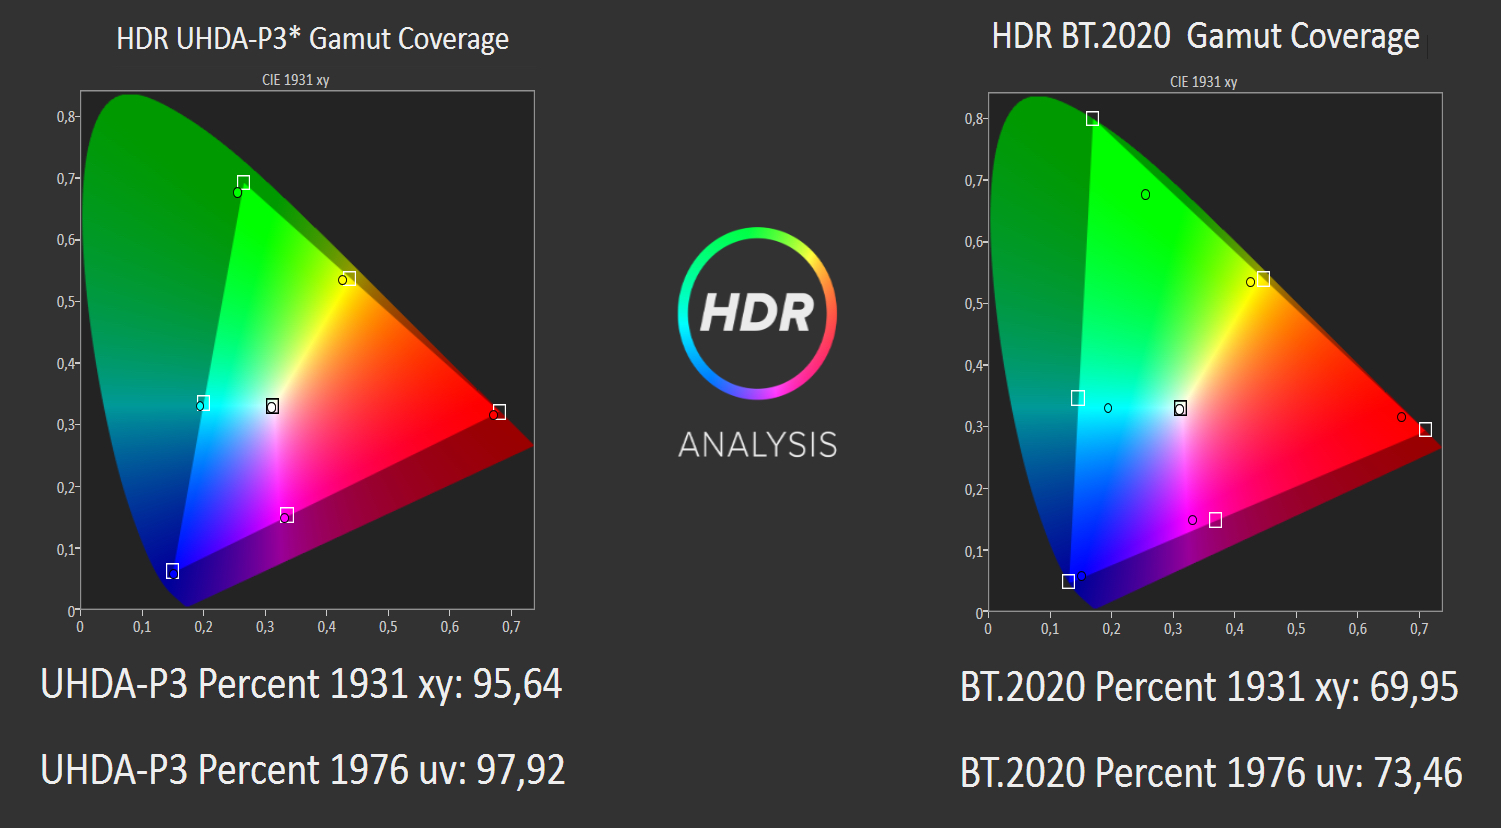The width and height of the screenshot is (1501, 828).
Task: Select the 'HDR UHDA-P3* Gamut Coverage' title
Action: point(313,39)
